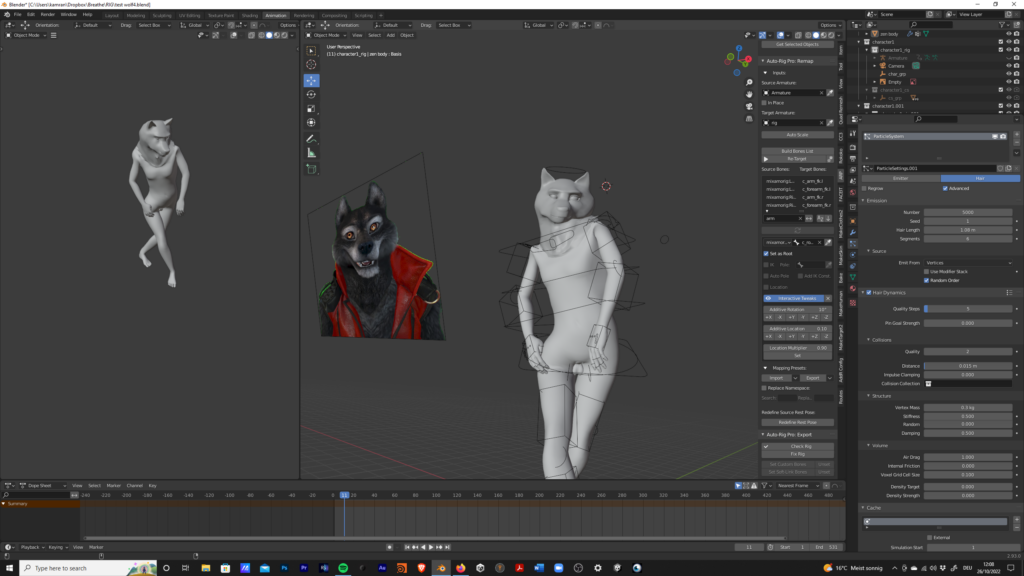Enable Use Modifier Stack
Image resolution: width=1024 pixels, height=576 pixels.
coord(926,272)
